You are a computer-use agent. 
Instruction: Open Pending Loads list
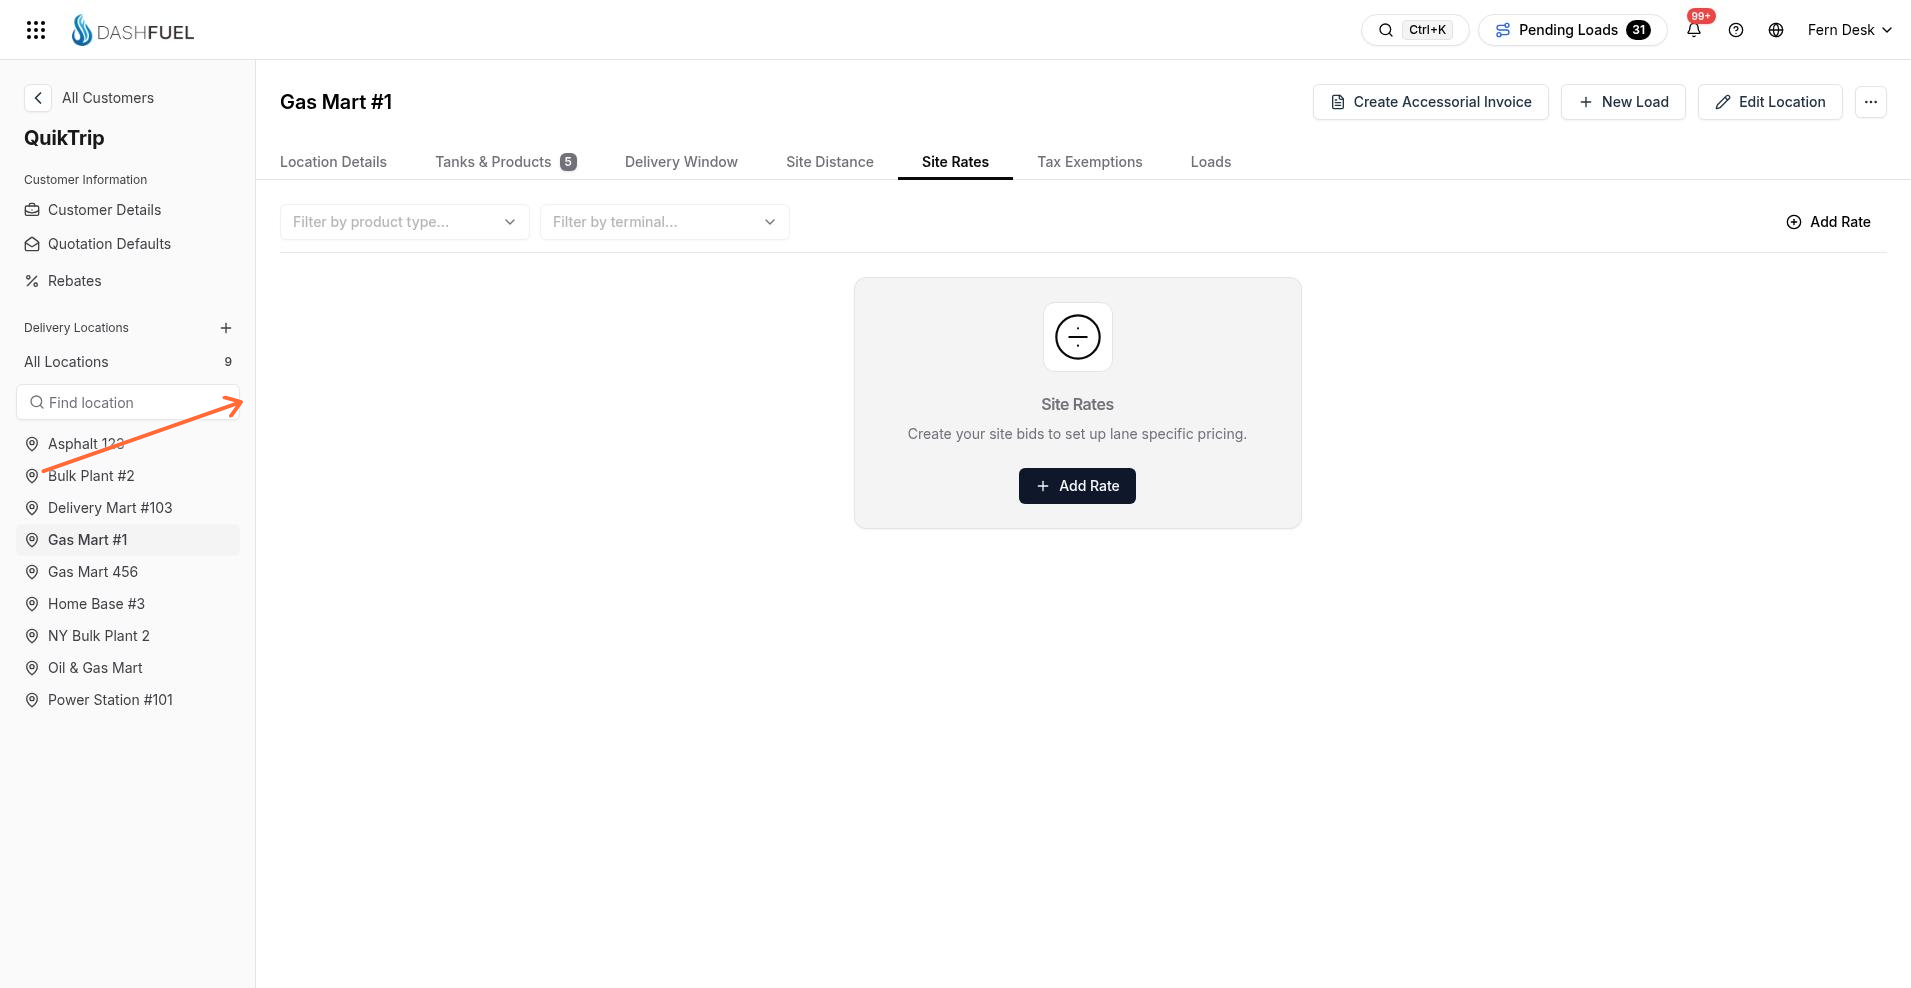pos(1572,30)
